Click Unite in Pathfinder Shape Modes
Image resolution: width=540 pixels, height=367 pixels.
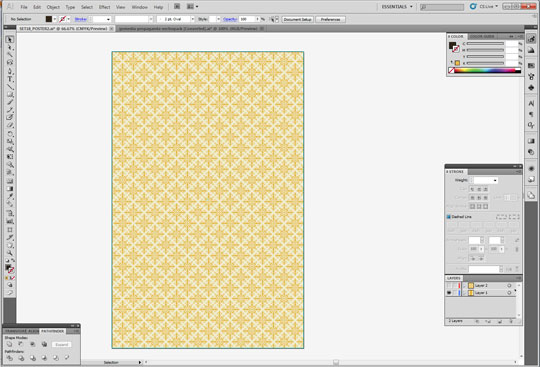pyautogui.click(x=9, y=344)
